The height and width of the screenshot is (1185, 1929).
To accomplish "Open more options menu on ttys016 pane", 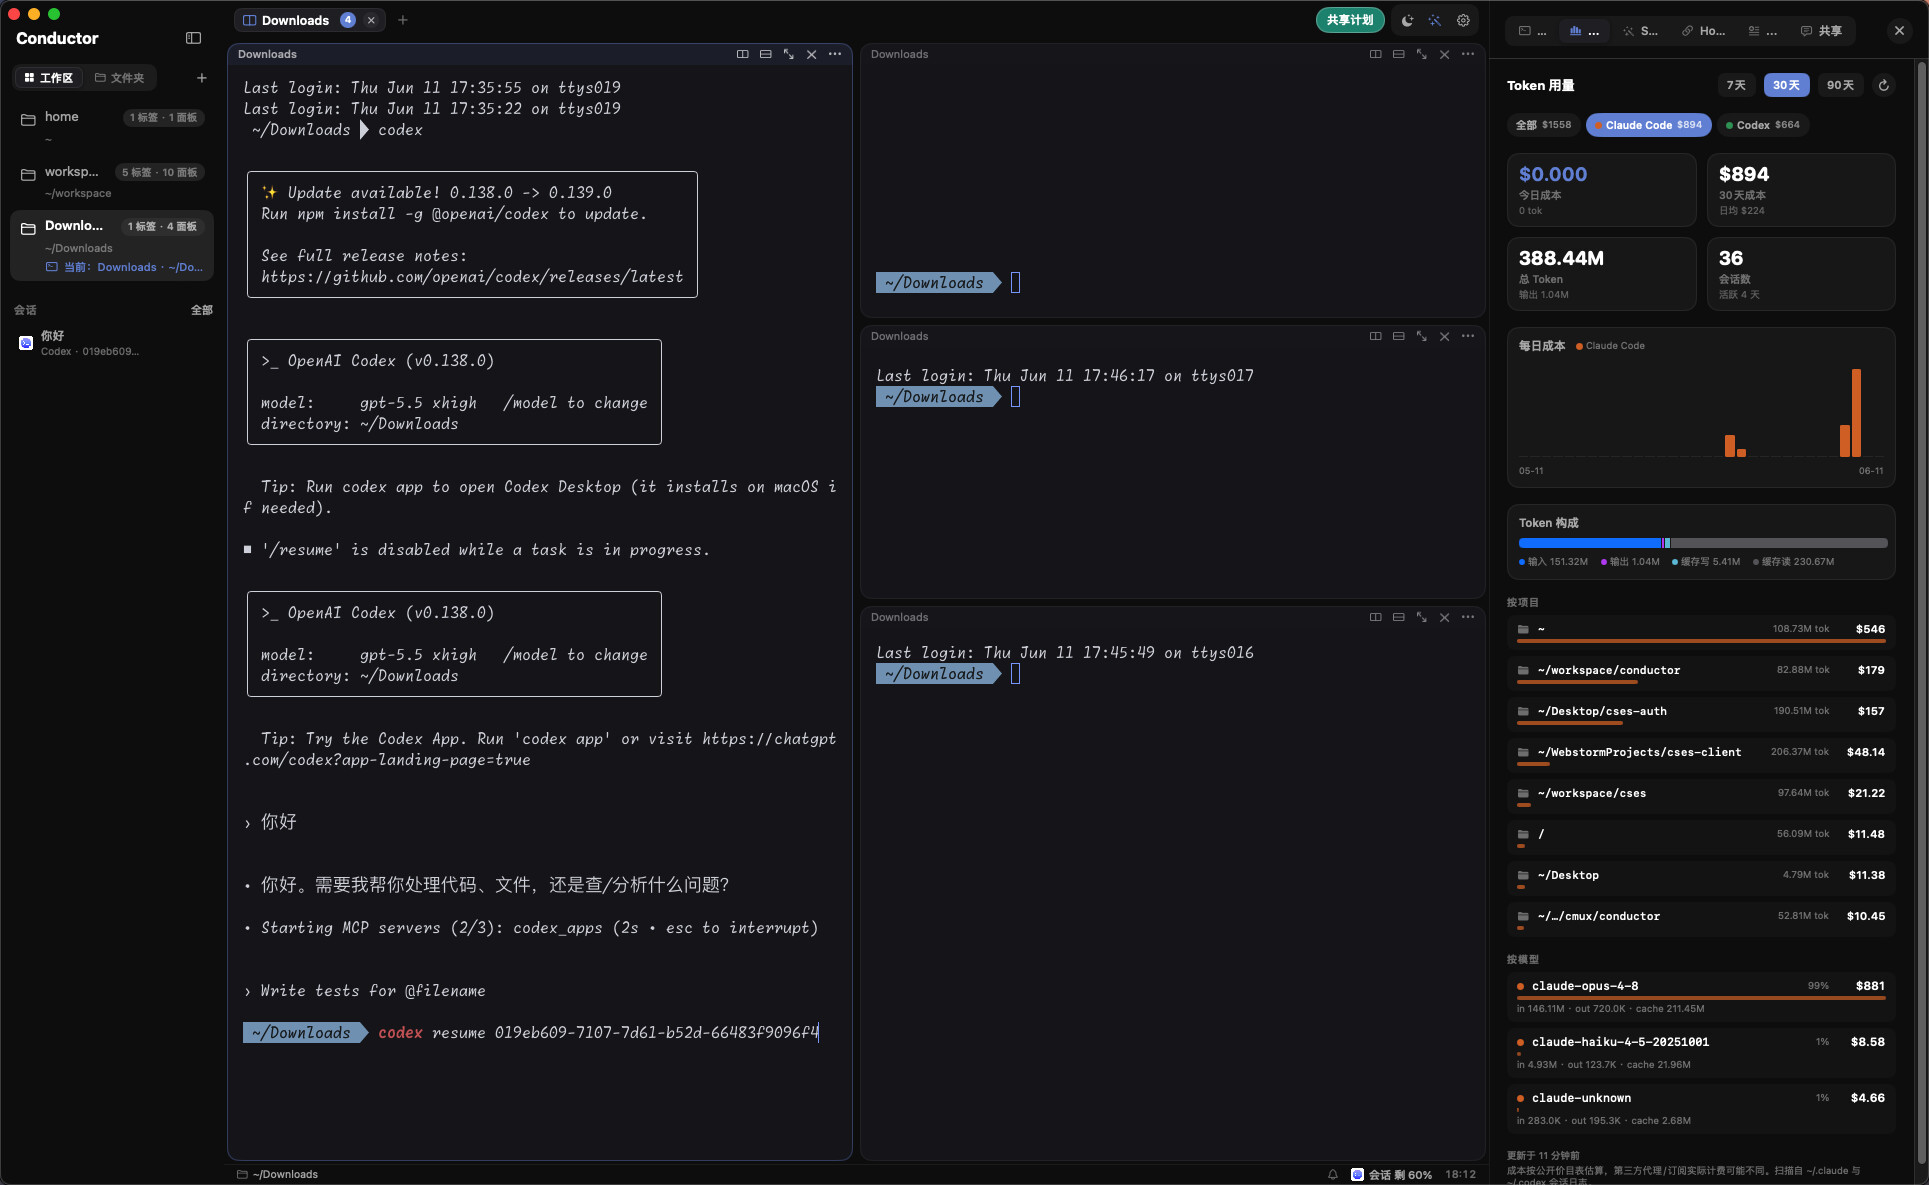I will coord(1468,617).
